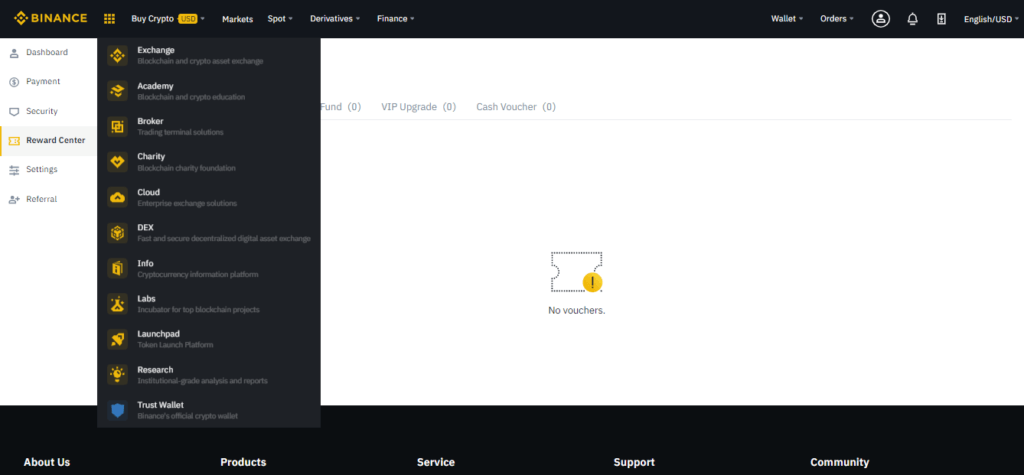Switch to the Cash Voucher tab
This screenshot has height=475, width=1024.
pyautogui.click(x=516, y=106)
